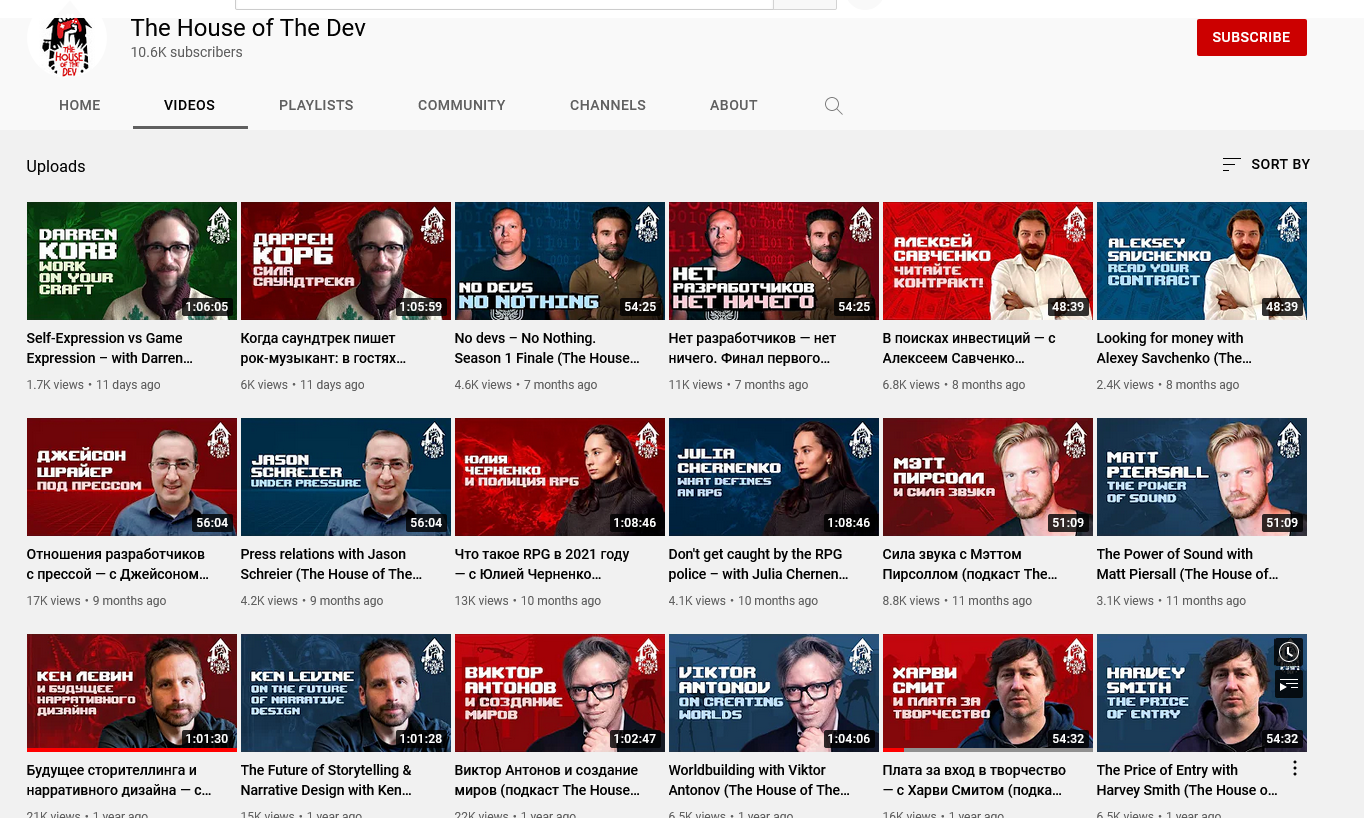Click title 'Don't get caught by the RPG police'
The height and width of the screenshot is (818, 1364).
(x=758, y=564)
